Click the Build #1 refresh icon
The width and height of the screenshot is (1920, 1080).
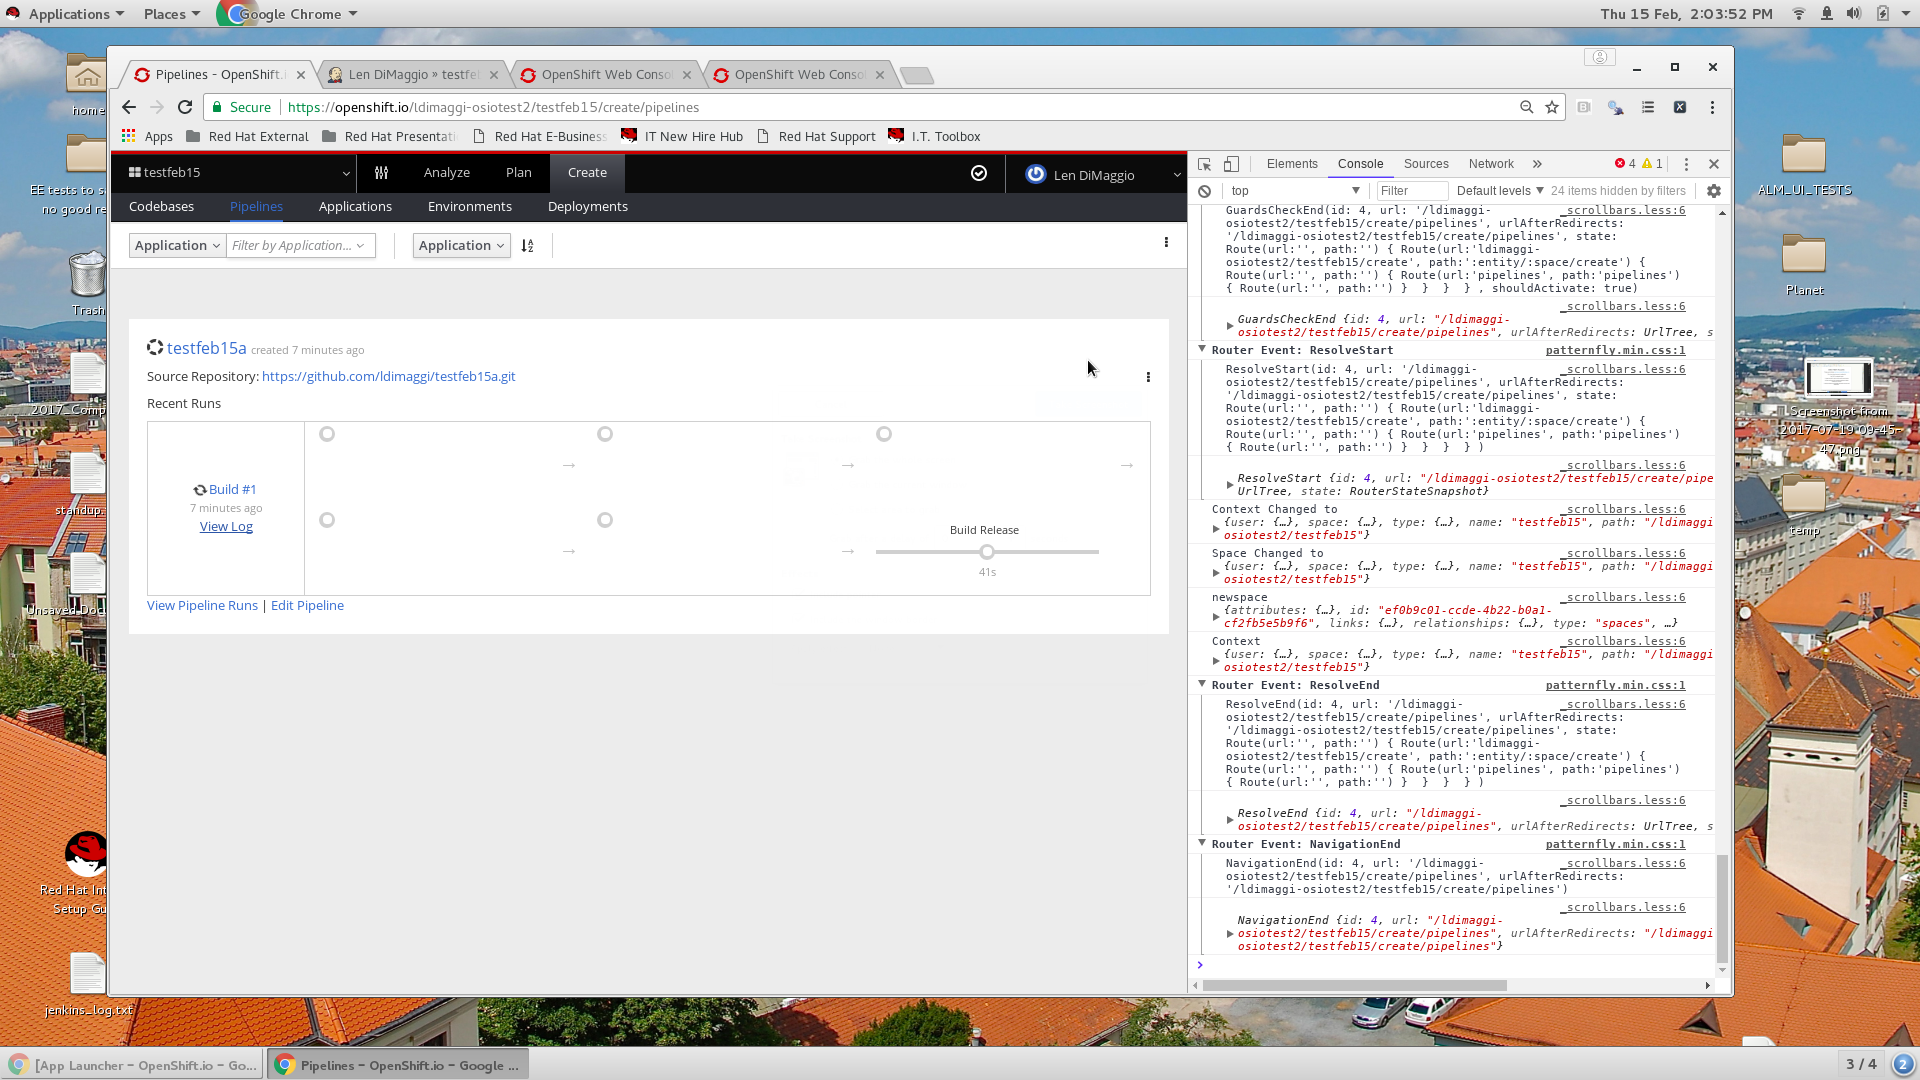(x=200, y=490)
